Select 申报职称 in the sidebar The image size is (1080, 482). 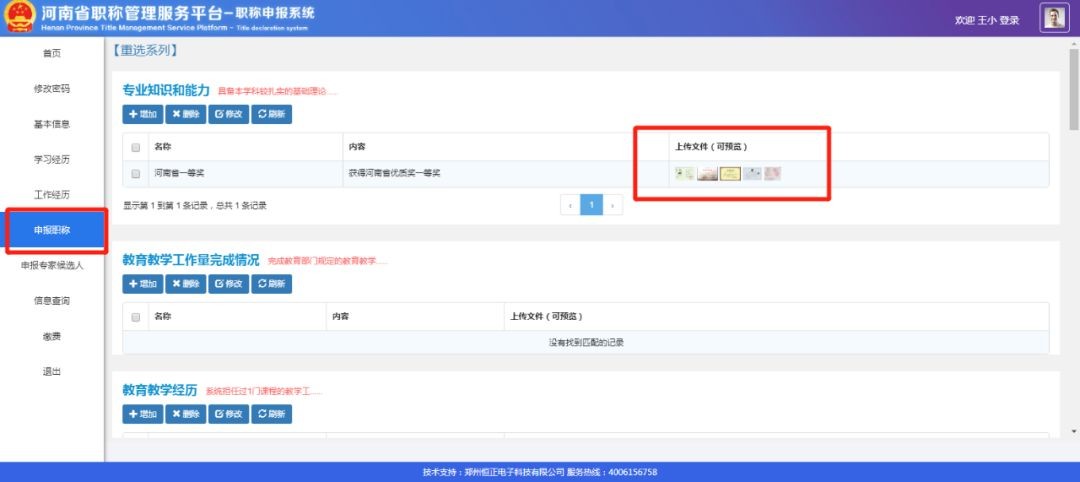[x=52, y=231]
